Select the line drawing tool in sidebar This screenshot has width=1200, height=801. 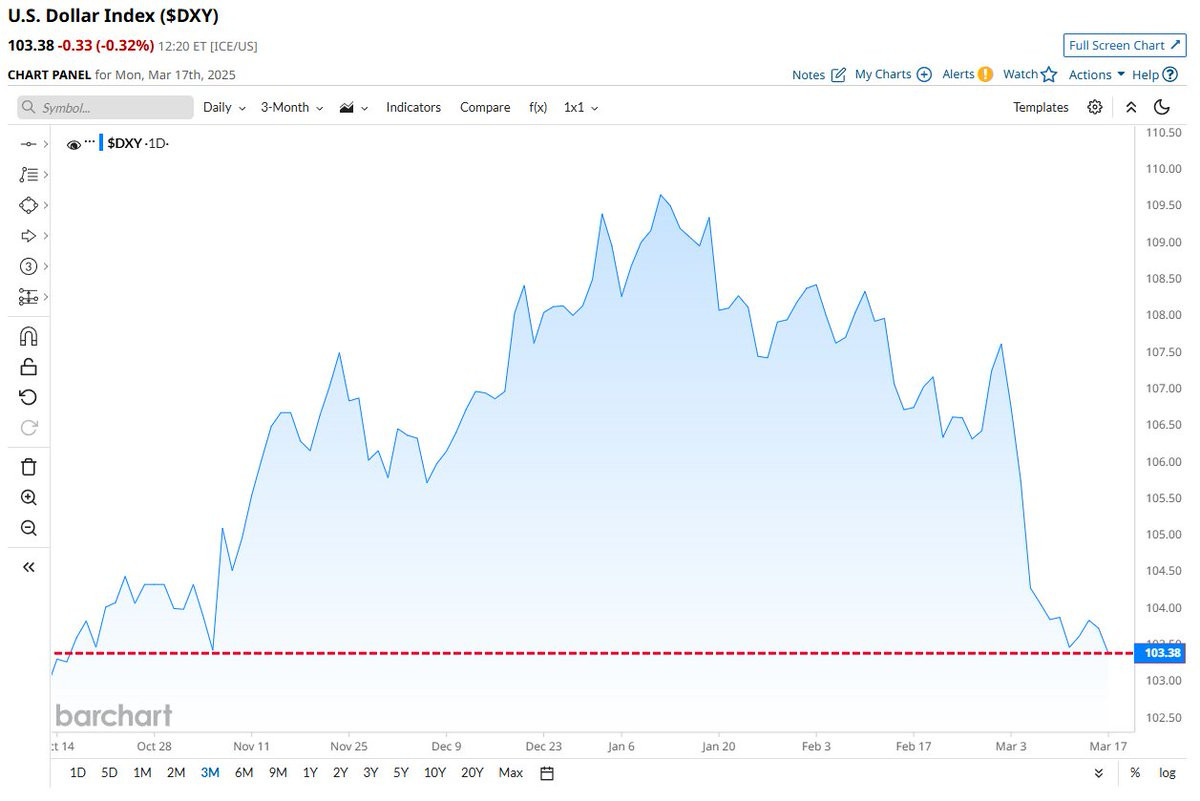point(28,144)
